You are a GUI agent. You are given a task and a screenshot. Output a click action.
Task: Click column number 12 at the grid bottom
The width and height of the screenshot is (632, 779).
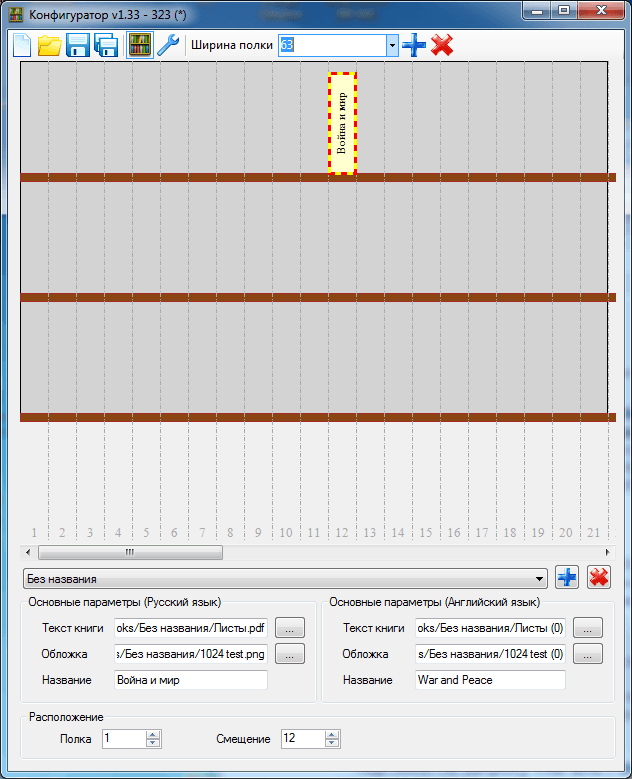point(342,533)
